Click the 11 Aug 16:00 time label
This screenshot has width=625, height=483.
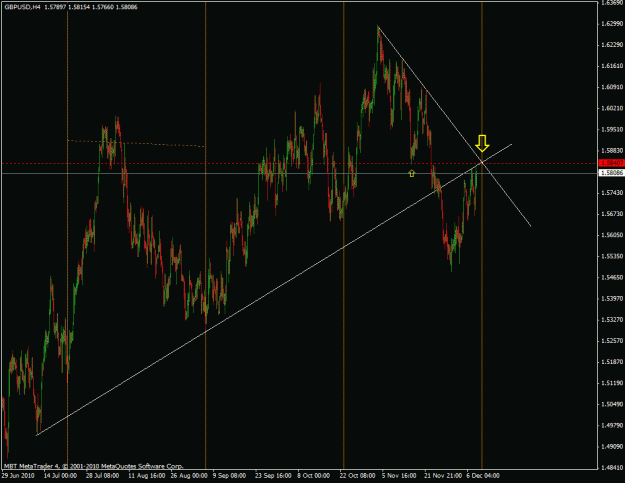[x=146, y=475]
